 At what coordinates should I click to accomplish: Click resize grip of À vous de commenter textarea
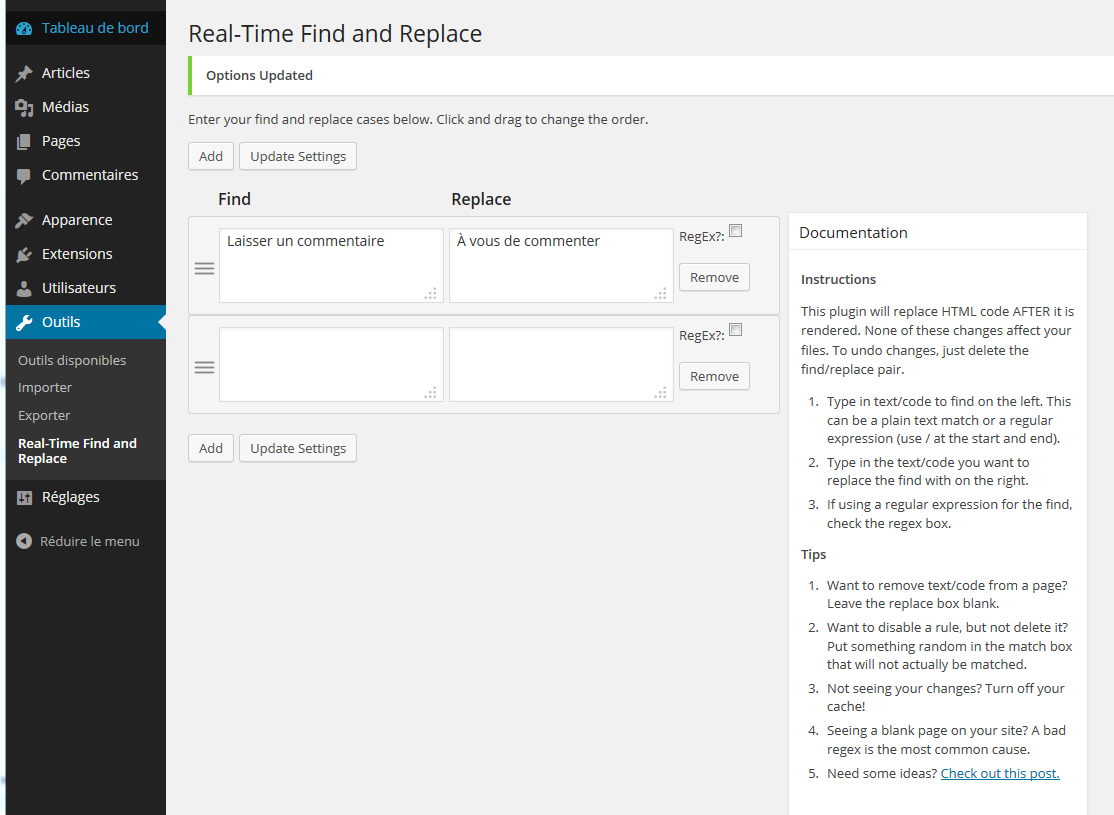(x=661, y=293)
